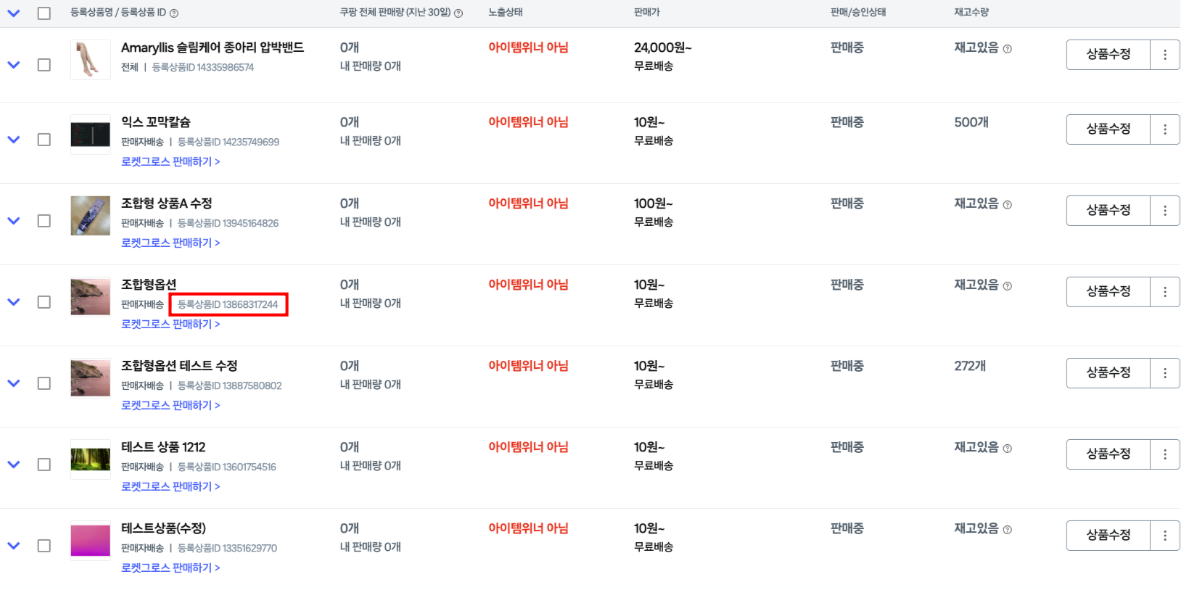Open the three-dot menu for 테스트상품(수정)
Screen dimensions: 1186x589
click(x=1165, y=535)
